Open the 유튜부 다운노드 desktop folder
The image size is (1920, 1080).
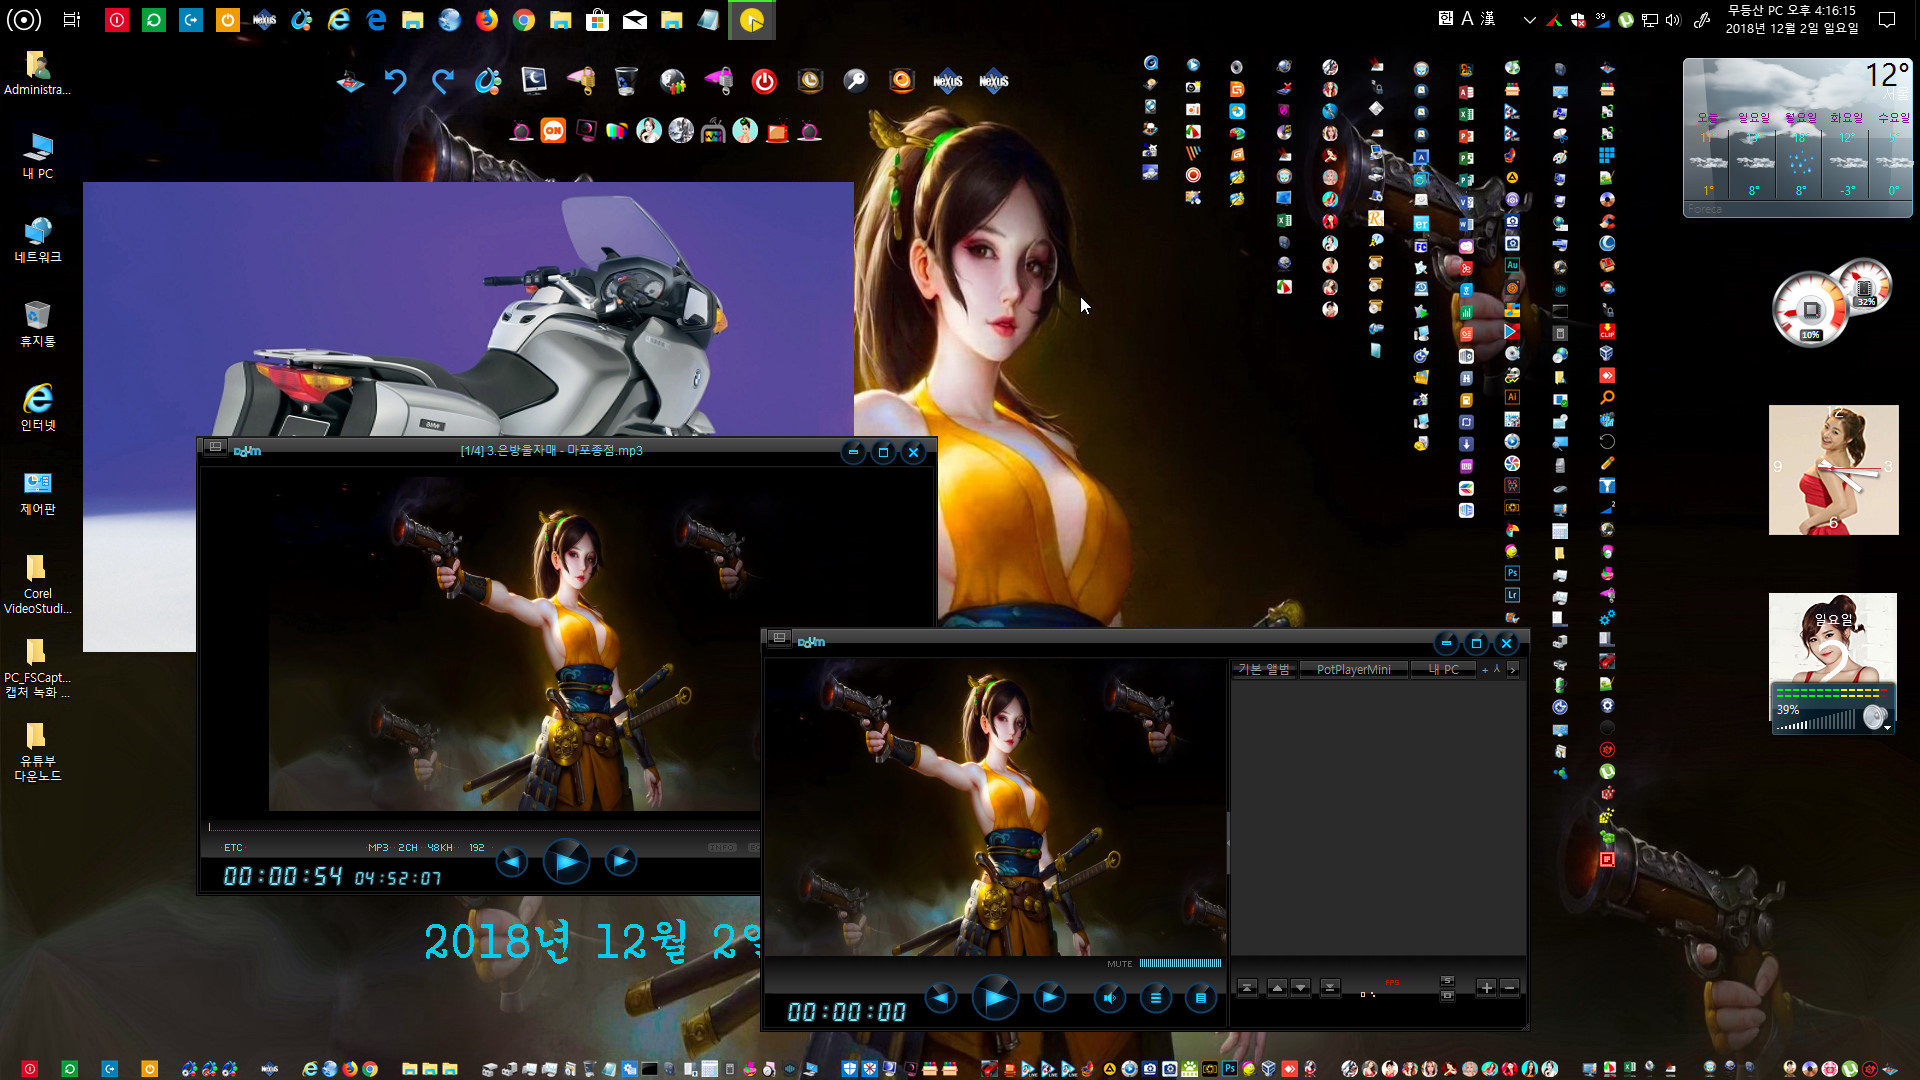pyautogui.click(x=38, y=752)
